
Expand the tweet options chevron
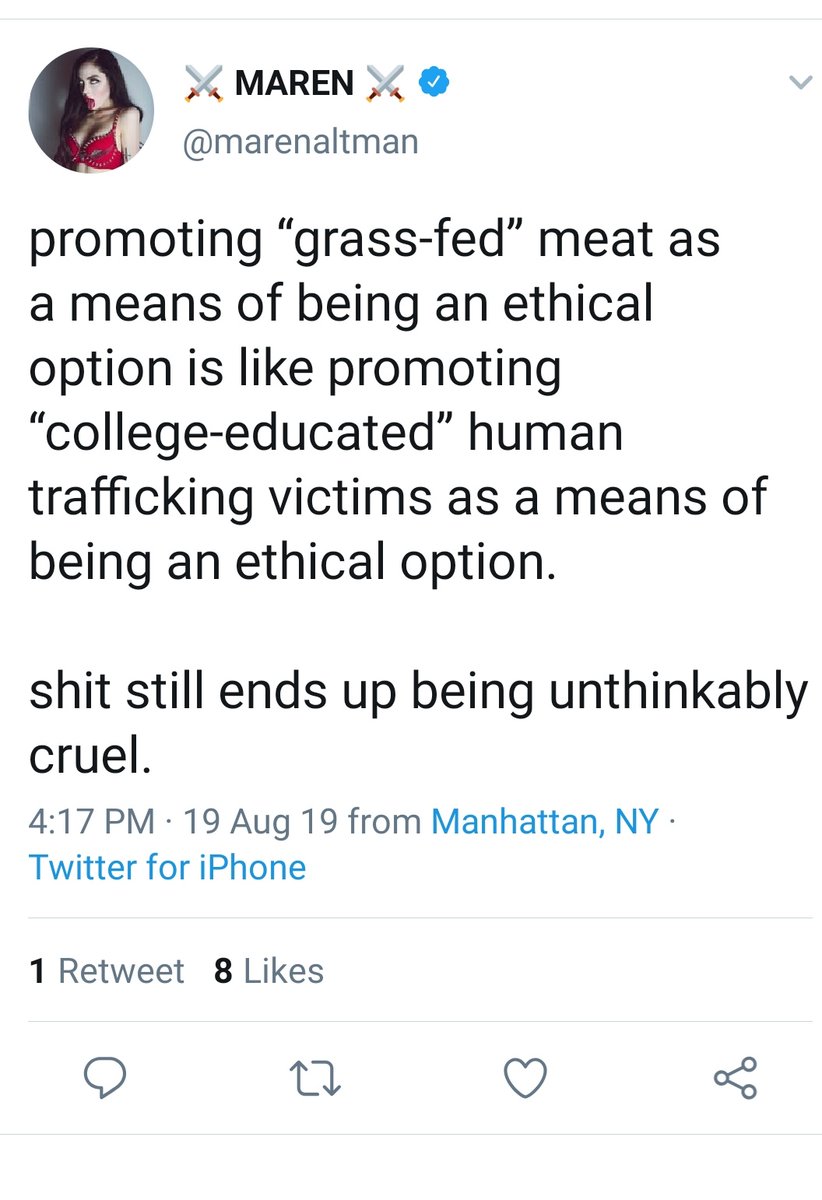coord(796,85)
